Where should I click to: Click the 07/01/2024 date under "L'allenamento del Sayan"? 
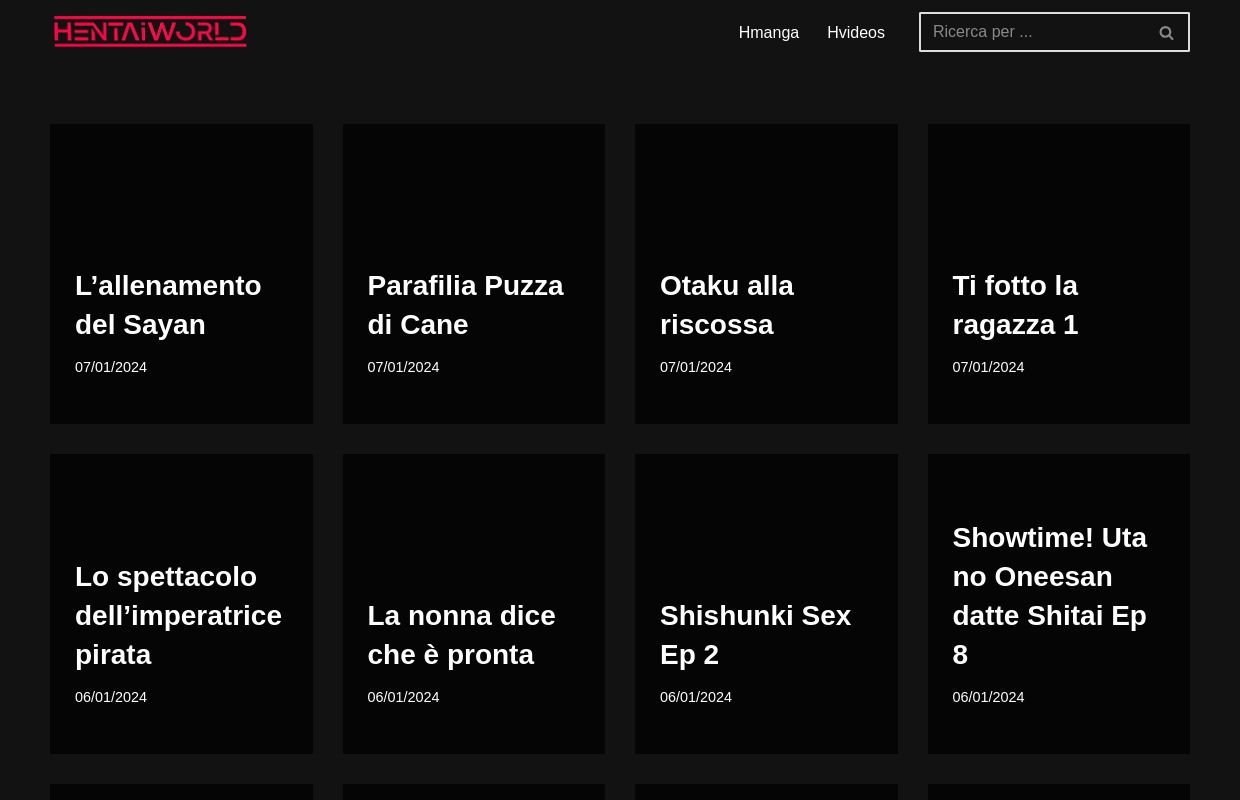pos(111,367)
